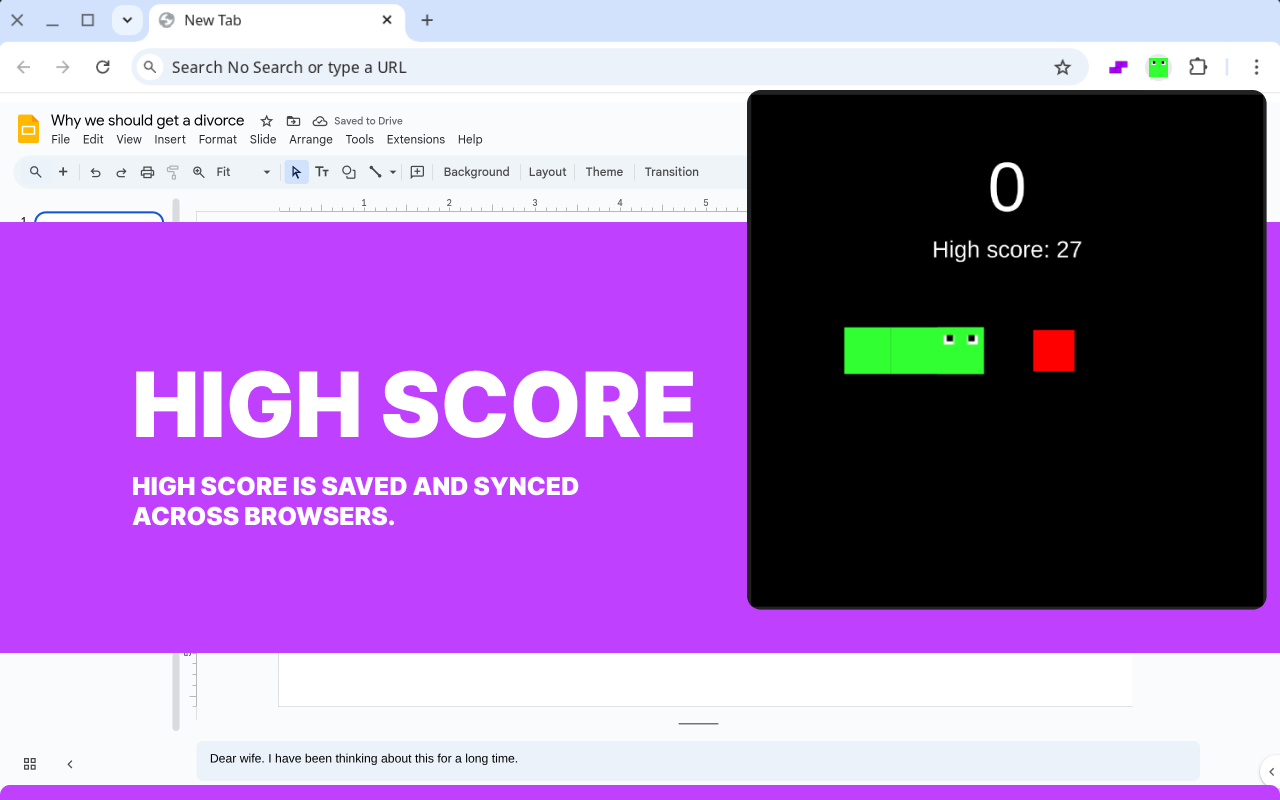Screen dimensions: 1280x800
Task: Click the search icon in the address bar
Action: pyautogui.click(x=150, y=67)
